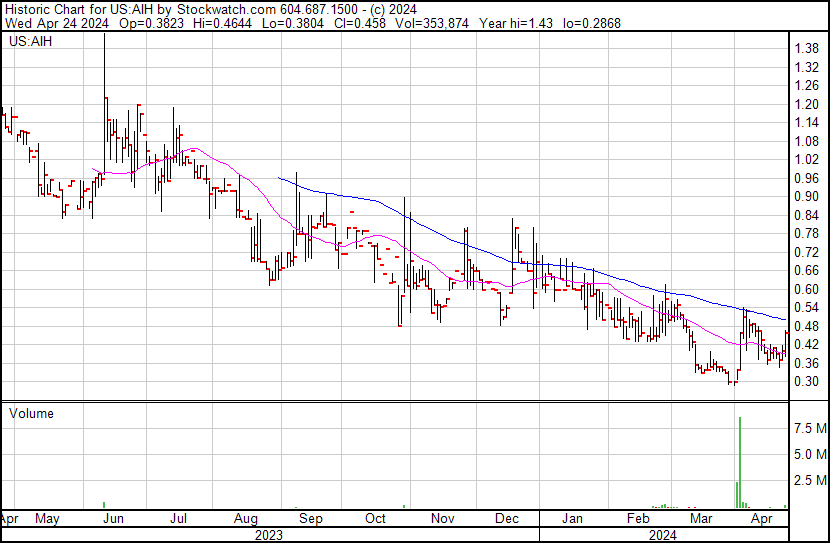The image size is (830, 543).
Task: Click the US:AIH ticker label in chart
Action: pyautogui.click(x=30, y=42)
